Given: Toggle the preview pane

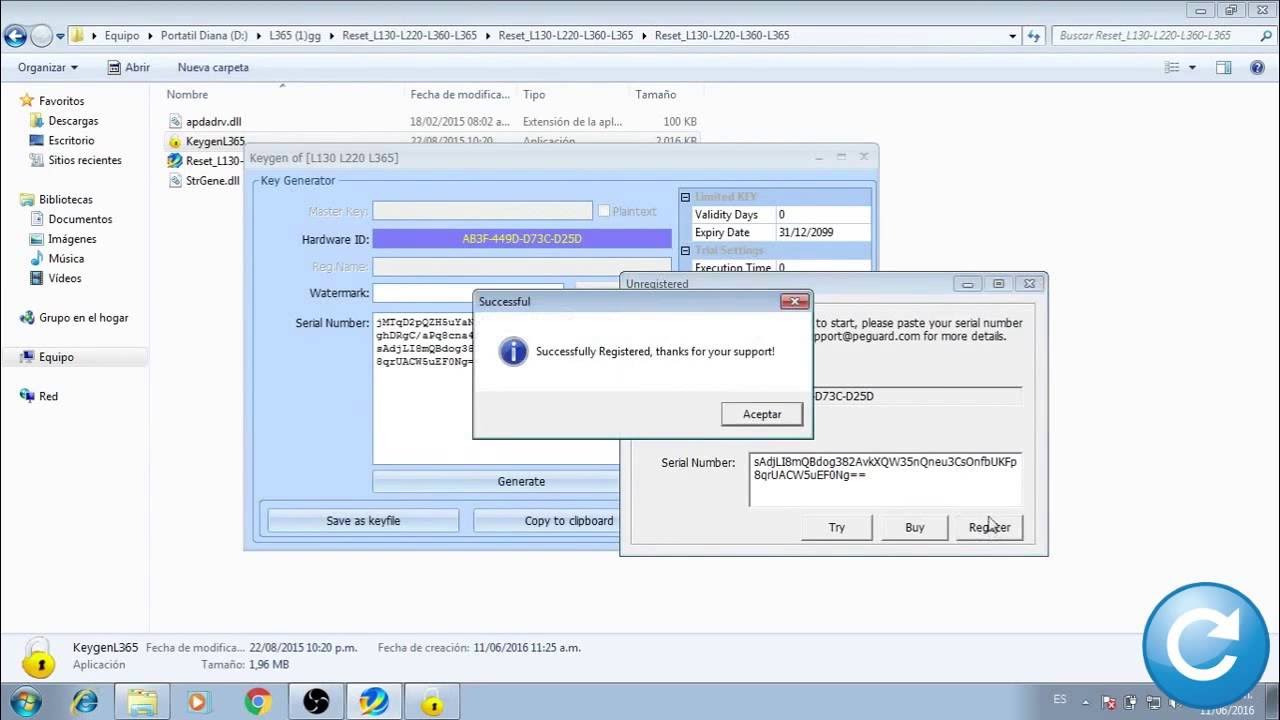Looking at the screenshot, I should point(1223,67).
